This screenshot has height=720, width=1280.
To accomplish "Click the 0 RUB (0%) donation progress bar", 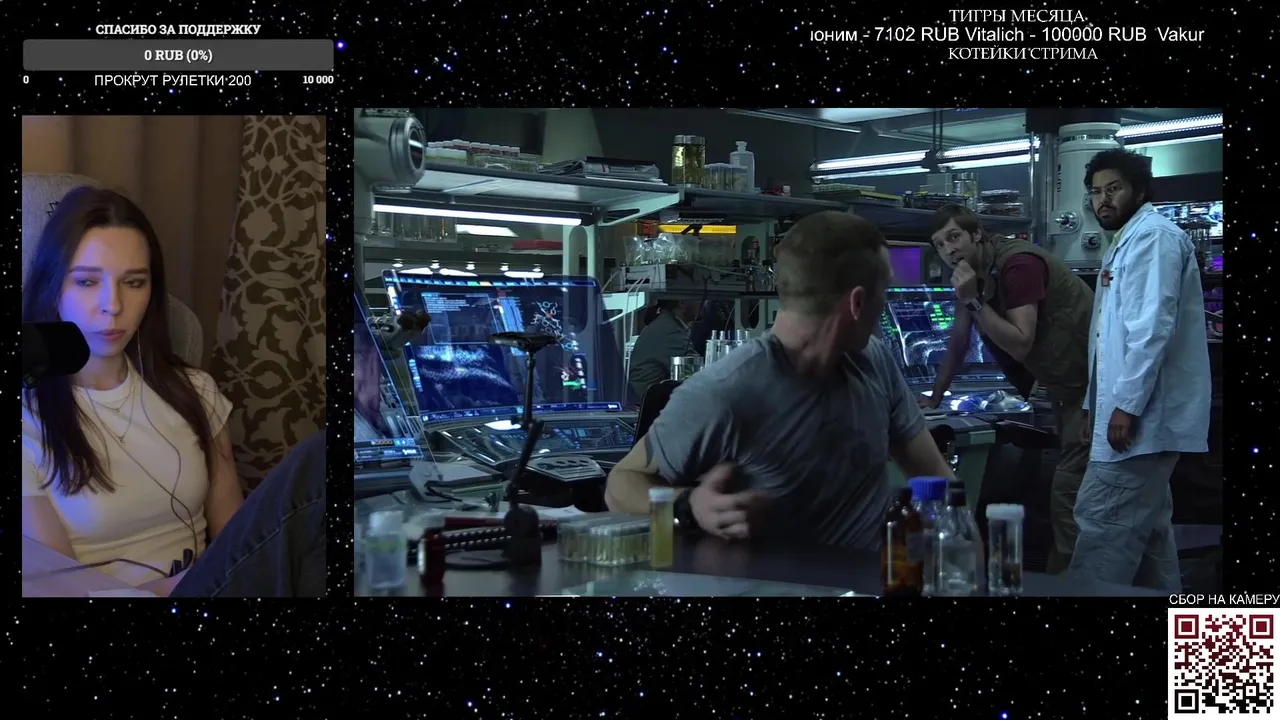I will tap(178, 55).
